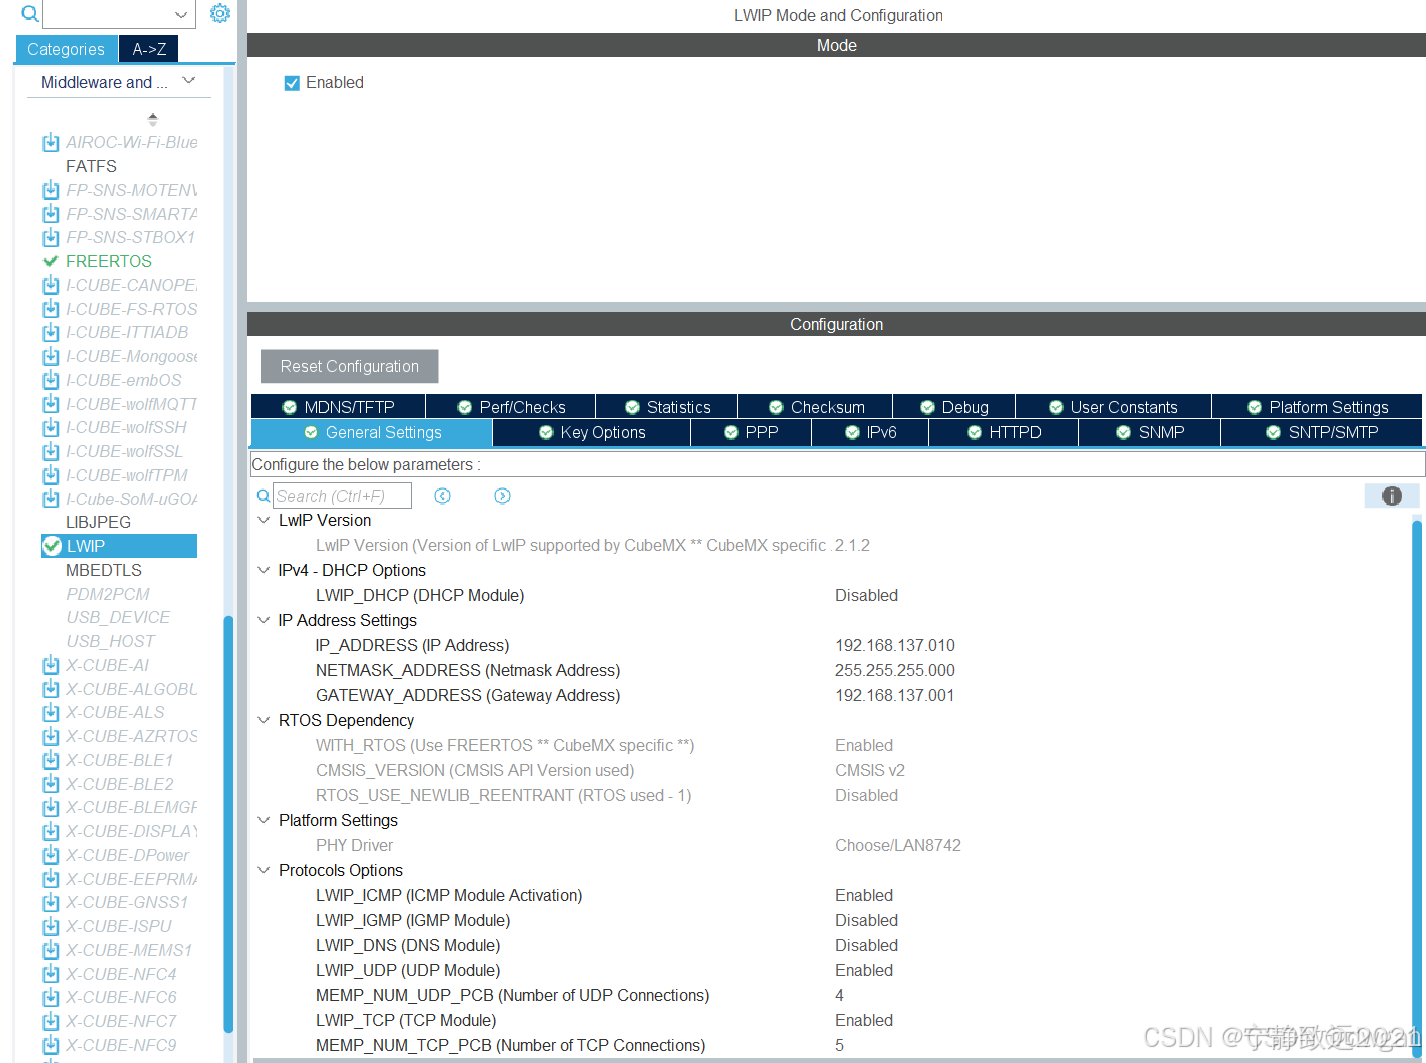Go to next search result arrow
This screenshot has height=1063, width=1426.
coord(502,496)
